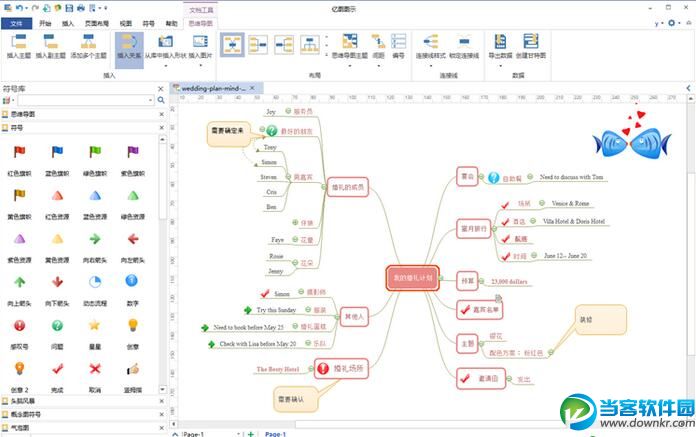The height and width of the screenshot is (437, 696).
Task: Open the dropdown arrow under 插入图片
Action: 200,66
